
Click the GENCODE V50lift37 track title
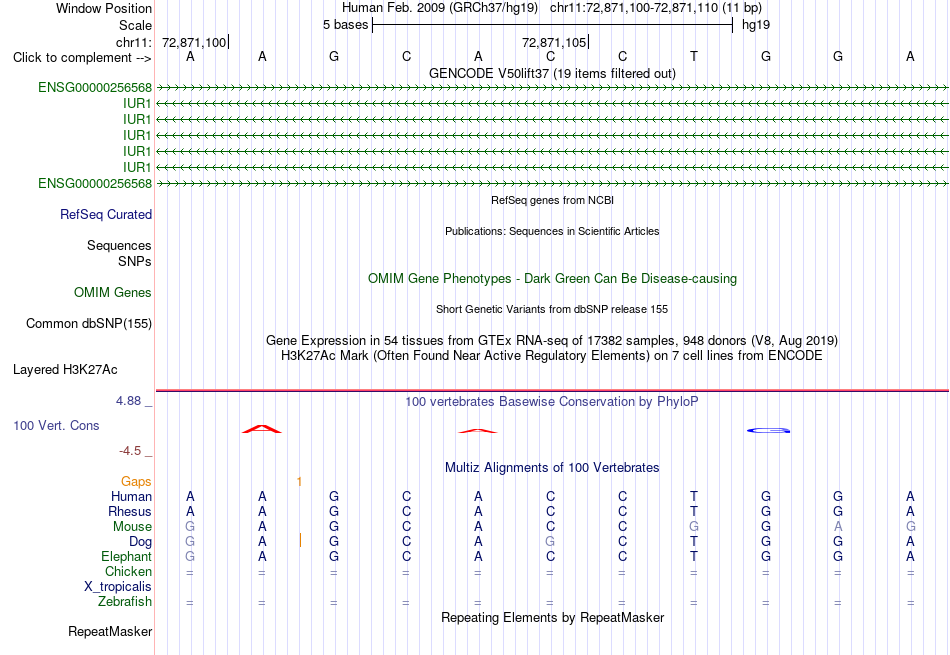pyautogui.click(x=552, y=73)
